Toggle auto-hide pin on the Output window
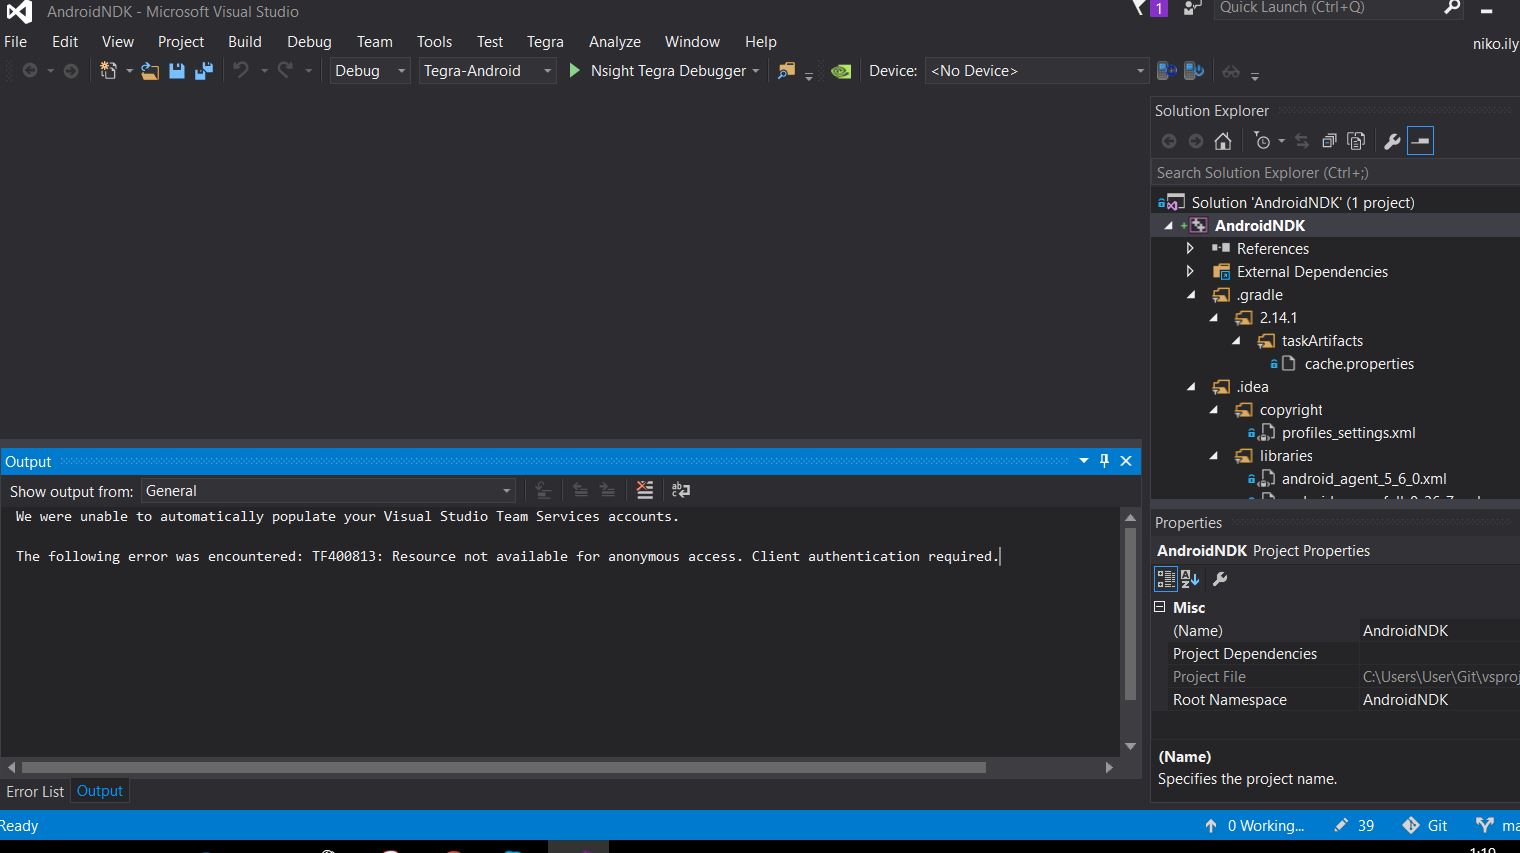Viewport: 1520px width, 853px height. [1104, 460]
